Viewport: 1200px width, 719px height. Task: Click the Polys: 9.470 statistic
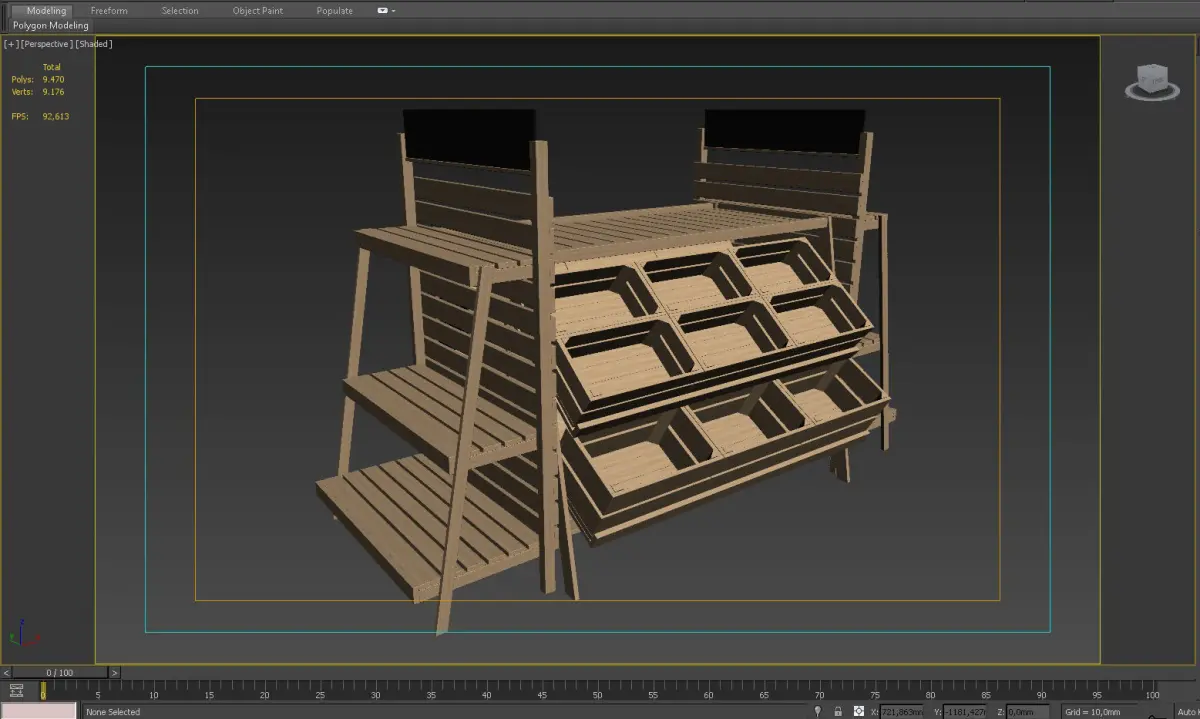coord(37,79)
